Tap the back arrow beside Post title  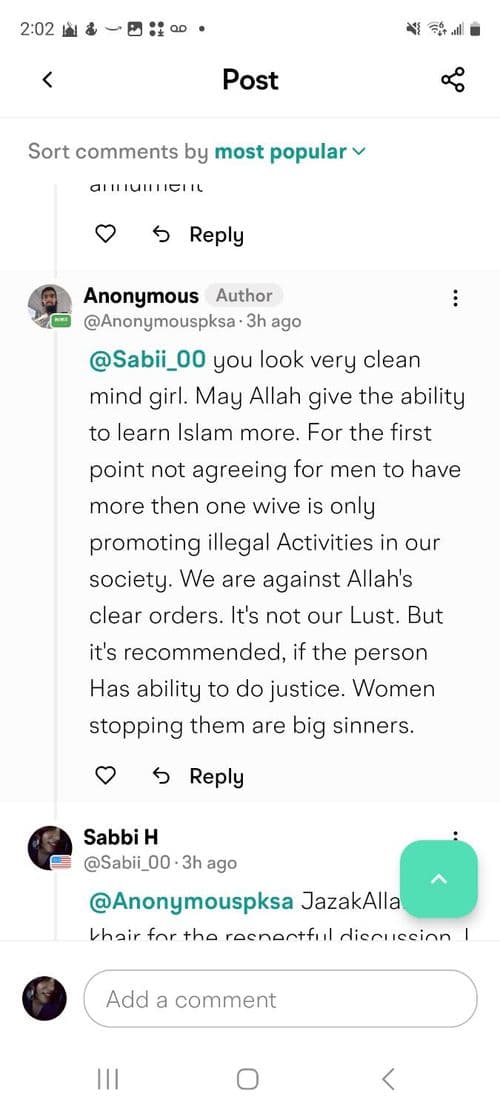point(47,80)
